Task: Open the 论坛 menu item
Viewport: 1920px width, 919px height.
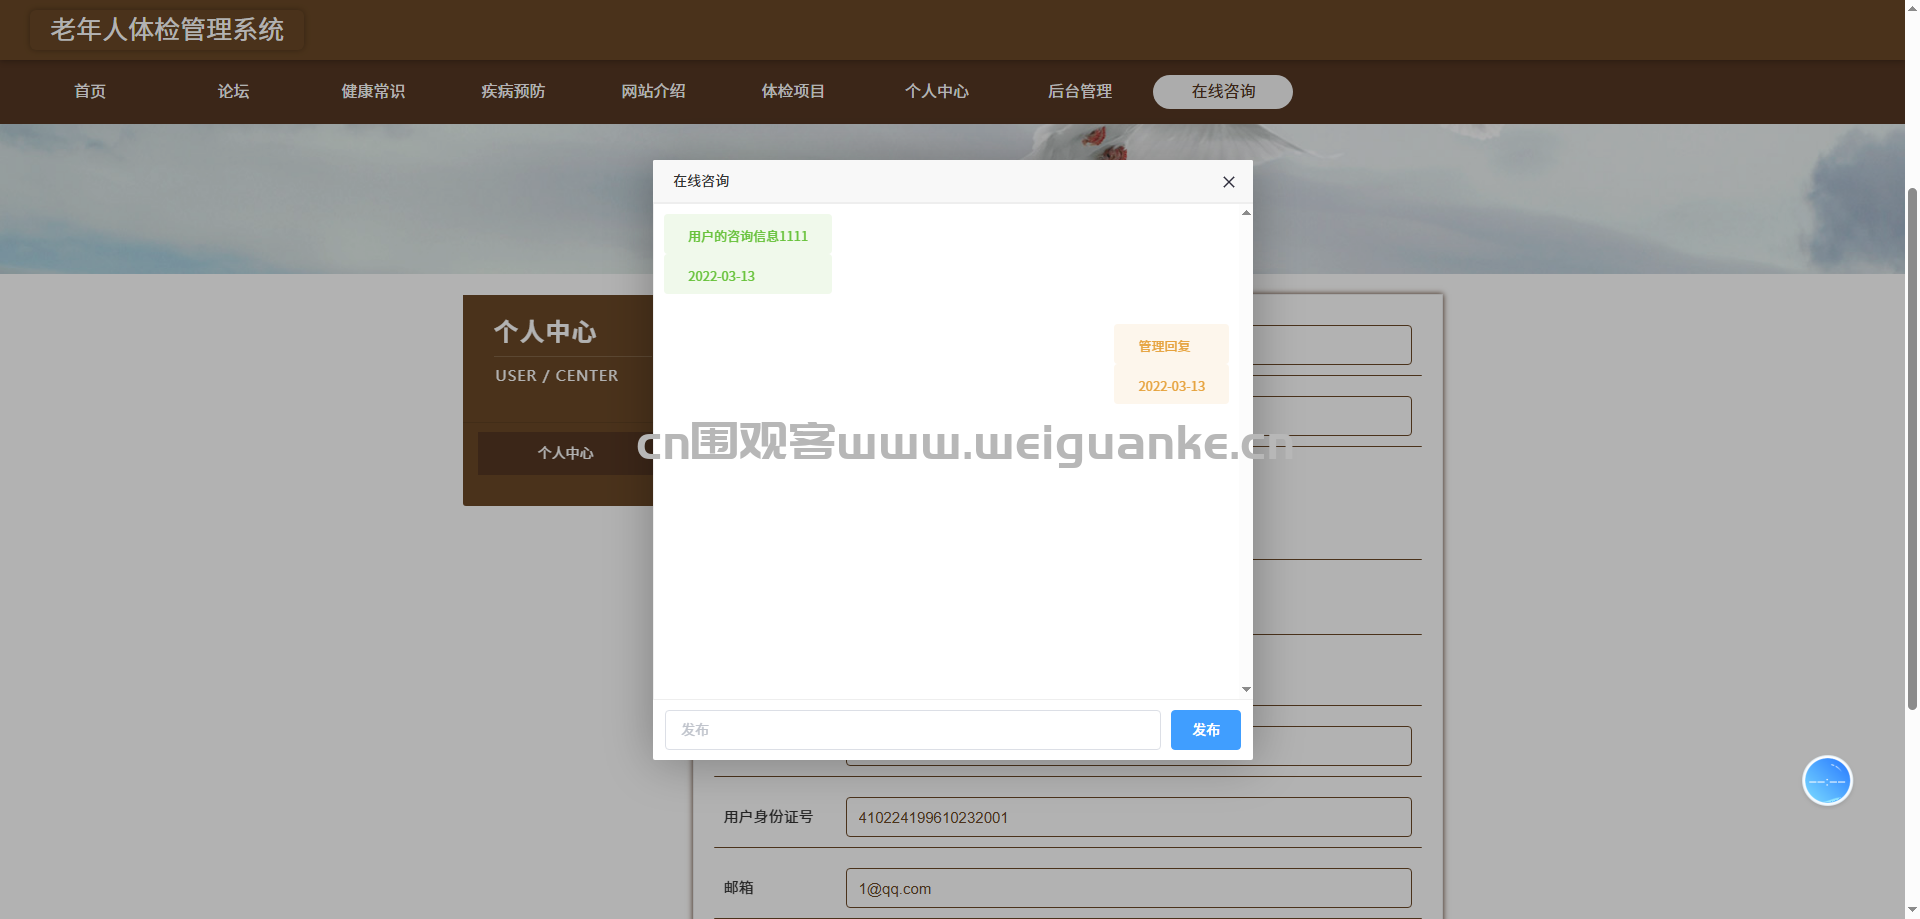Action: coord(233,91)
